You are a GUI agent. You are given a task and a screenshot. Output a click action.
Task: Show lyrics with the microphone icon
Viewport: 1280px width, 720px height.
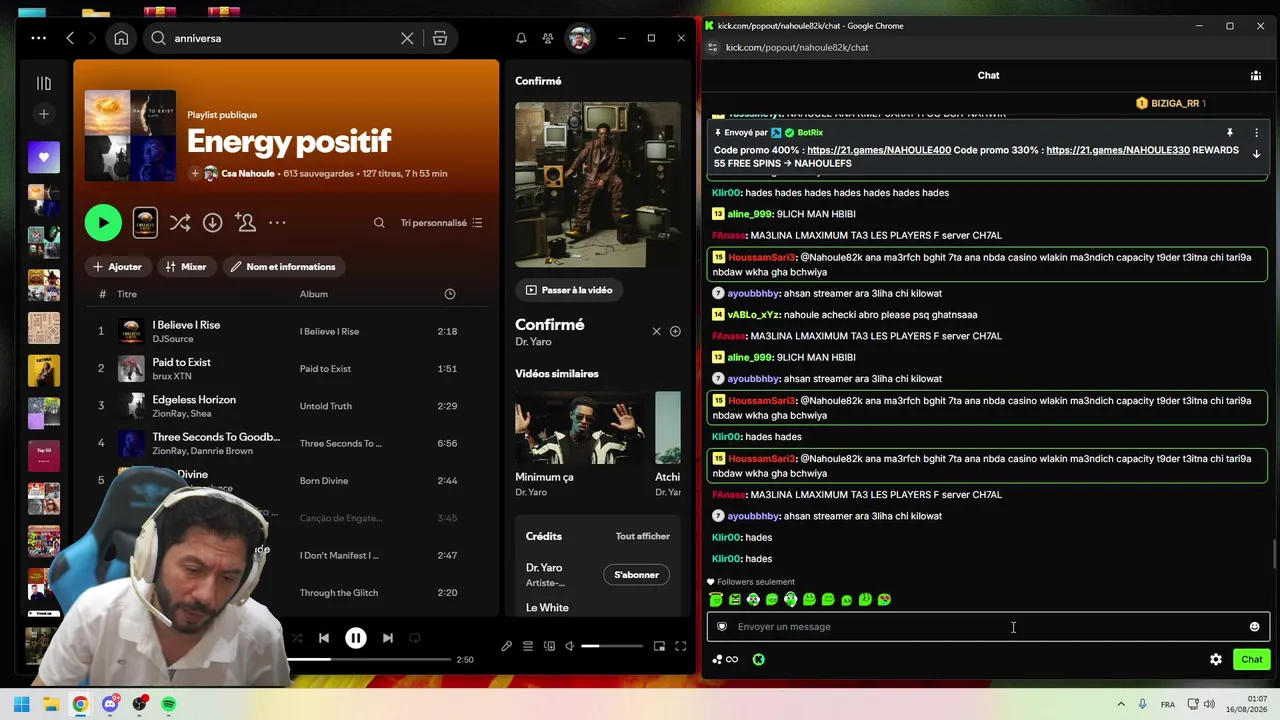pyautogui.click(x=507, y=646)
